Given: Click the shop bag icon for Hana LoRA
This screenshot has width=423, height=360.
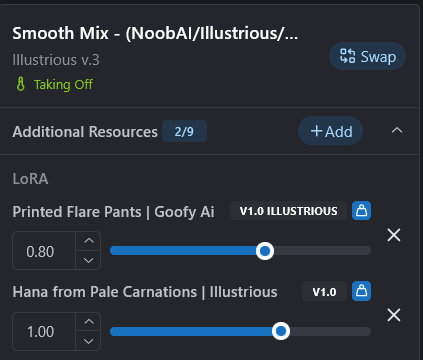Looking at the screenshot, I should pos(361,291).
